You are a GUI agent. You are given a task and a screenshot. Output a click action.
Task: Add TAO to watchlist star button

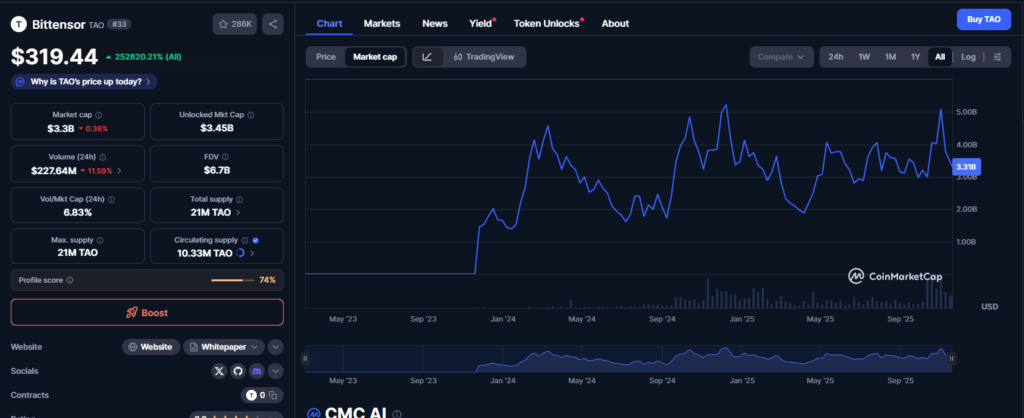pos(234,24)
